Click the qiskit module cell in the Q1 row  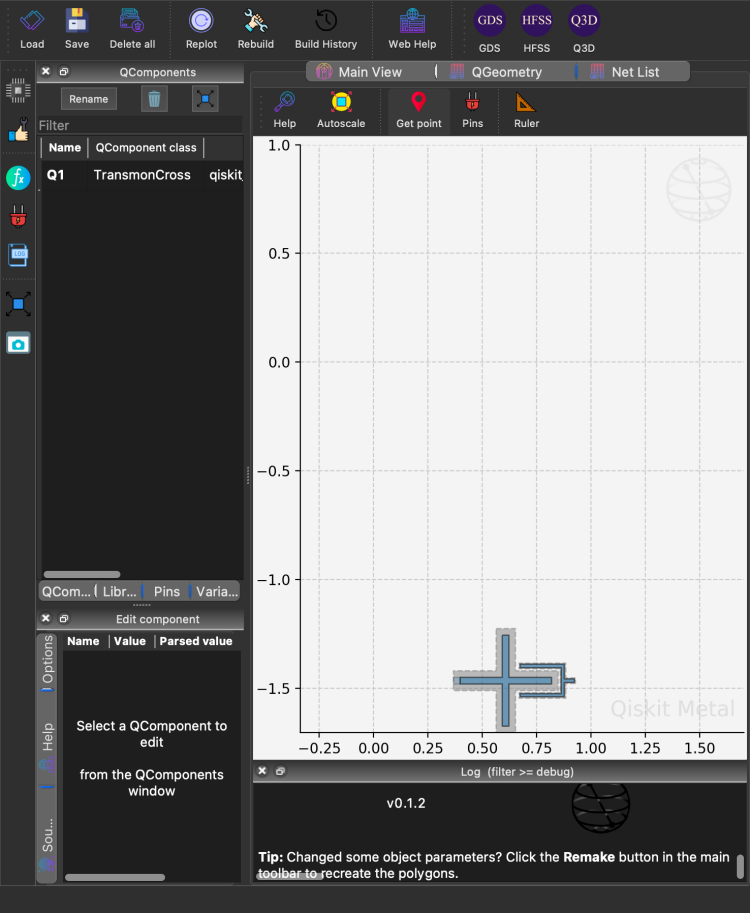(x=225, y=175)
